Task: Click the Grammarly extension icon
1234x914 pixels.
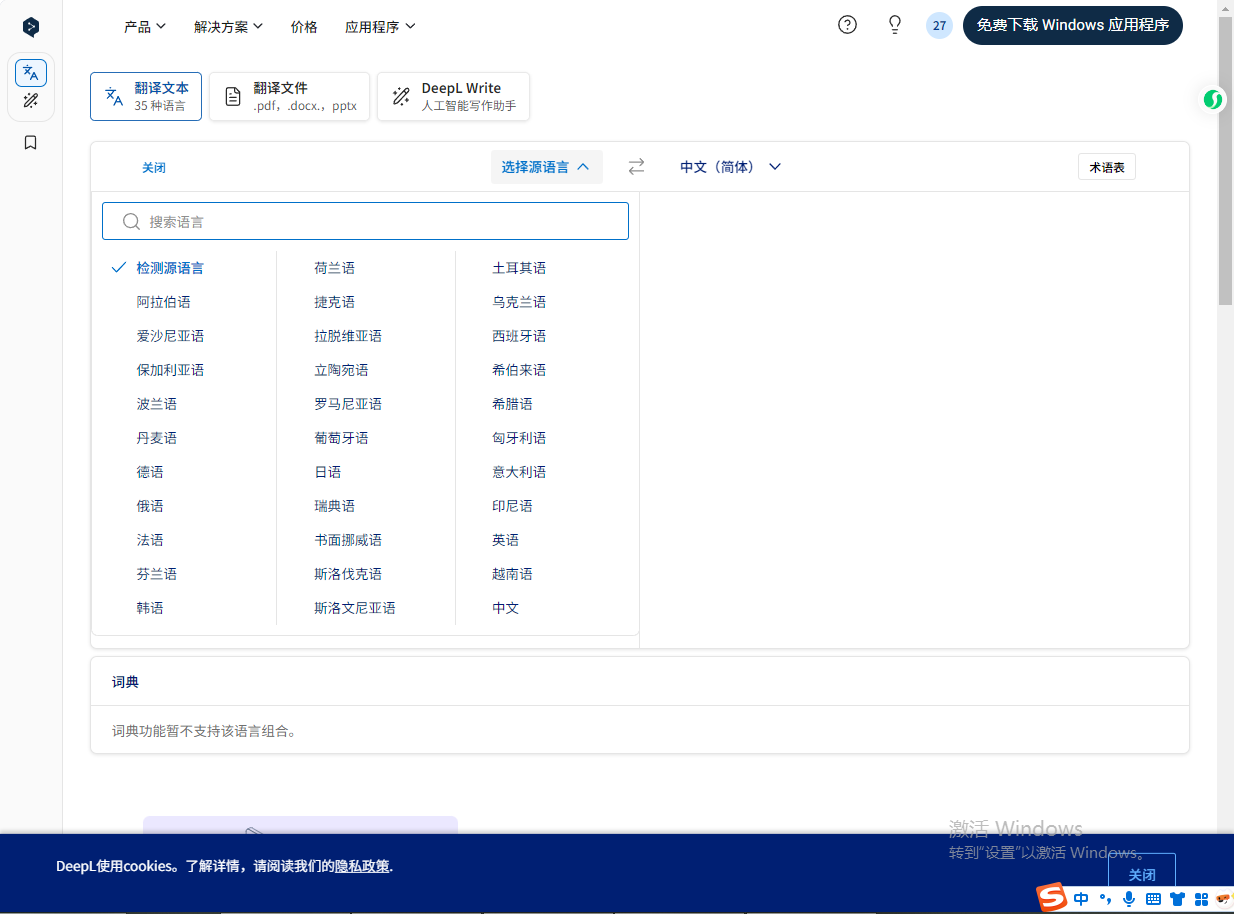Action: tap(1213, 99)
